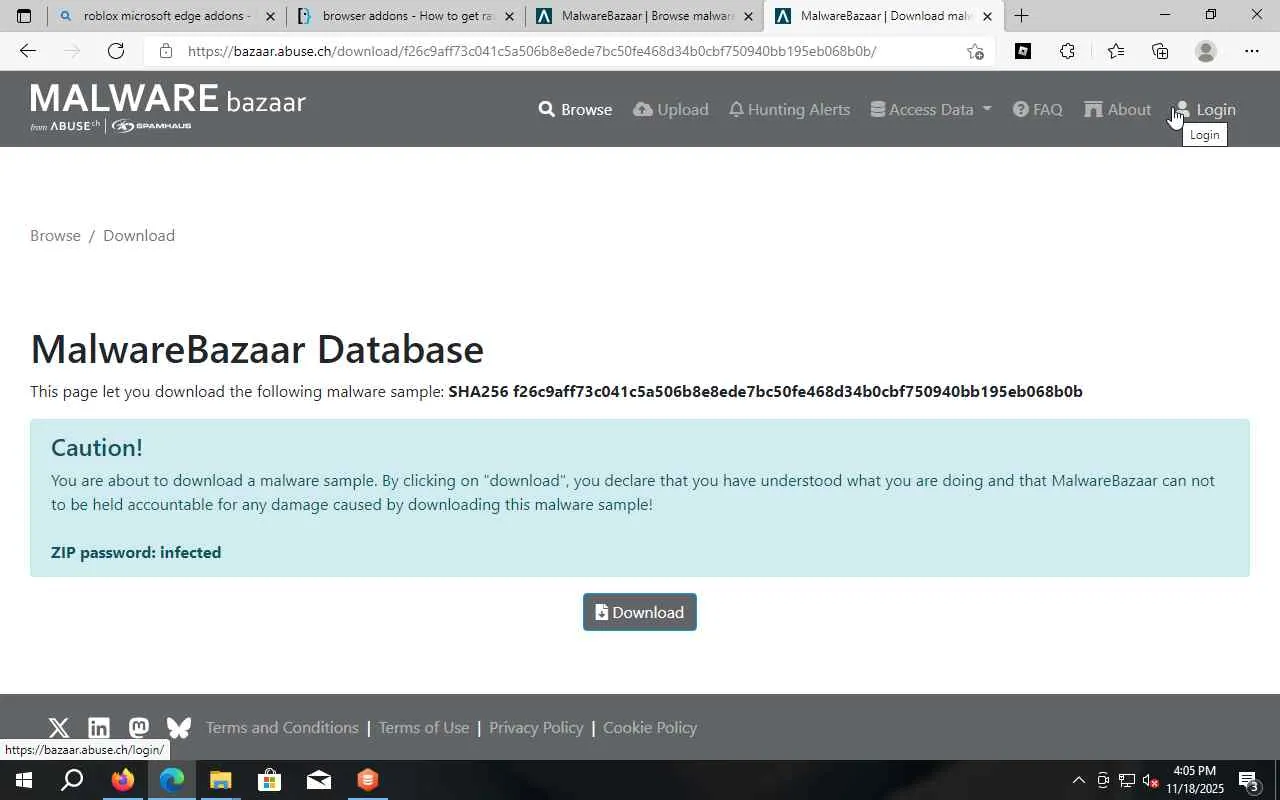The image size is (1280, 800).
Task: Click the Login link in navbar
Action: [x=1204, y=109]
